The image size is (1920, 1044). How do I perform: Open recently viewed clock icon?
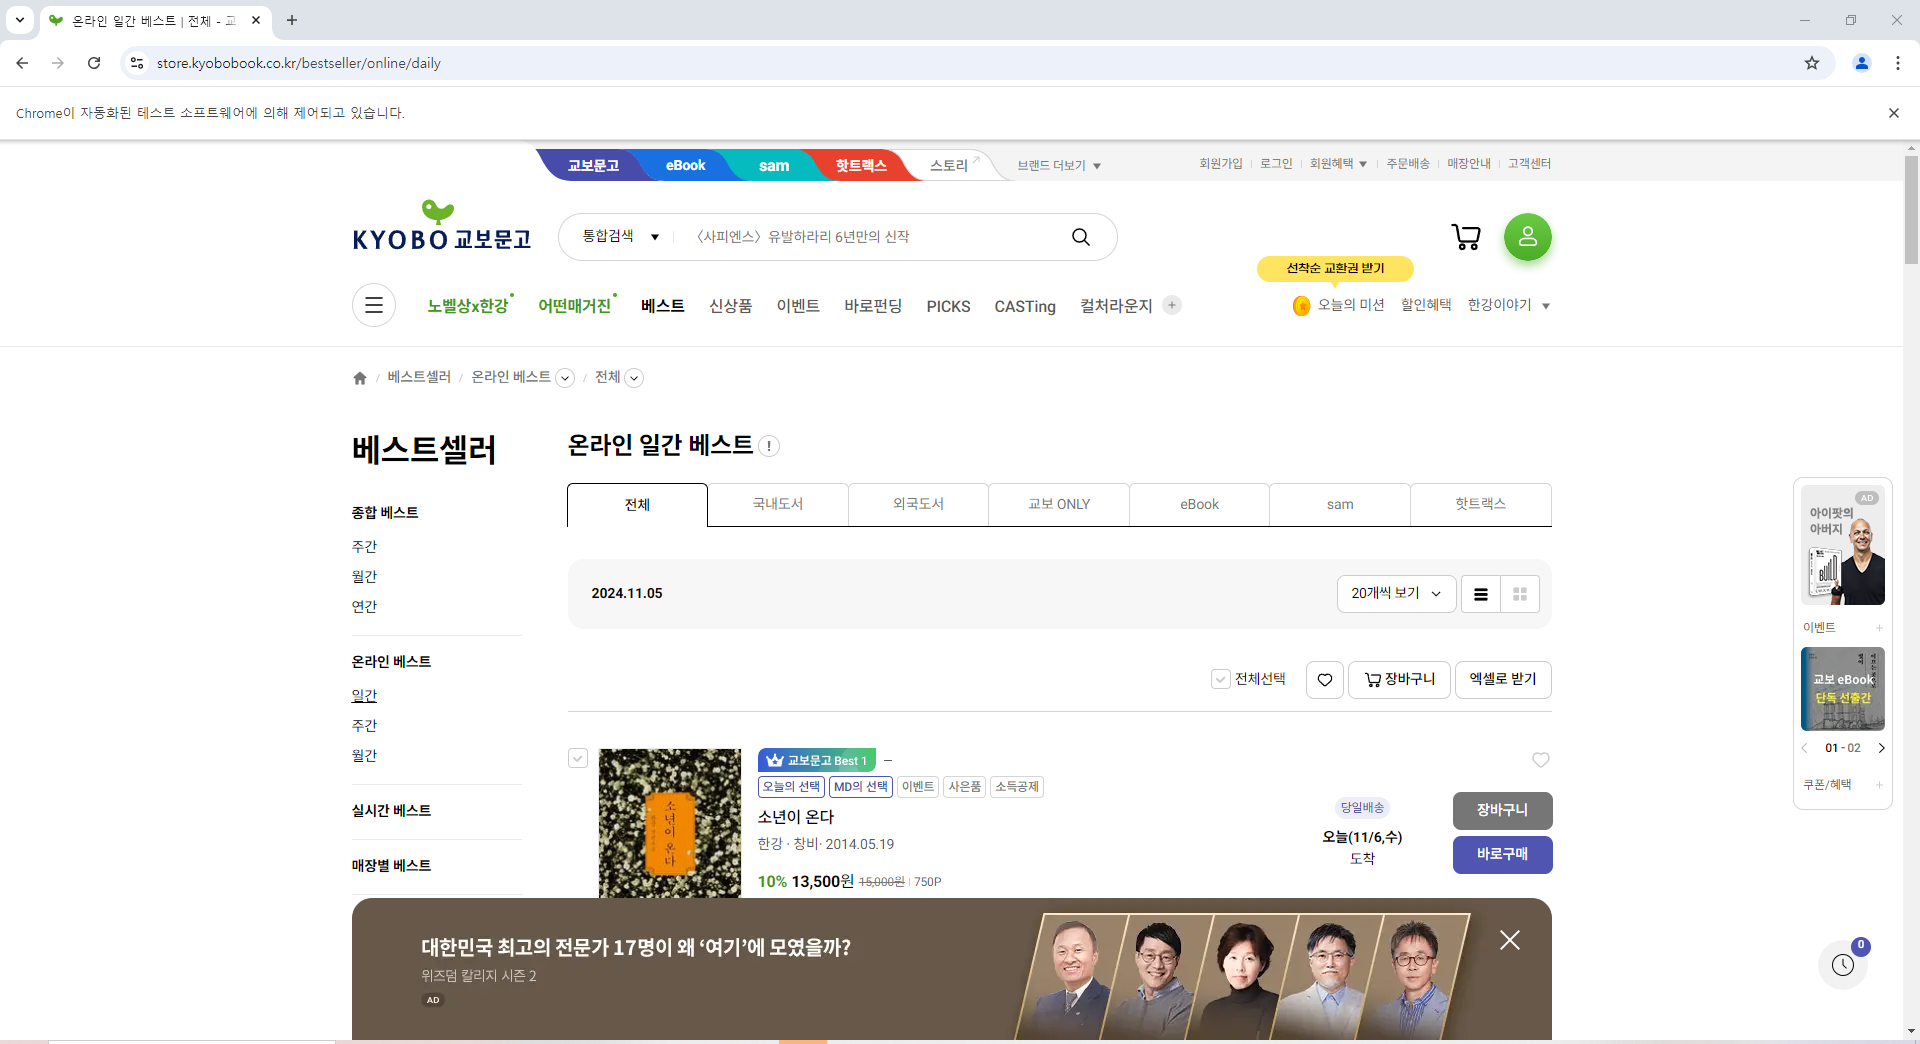point(1843,965)
